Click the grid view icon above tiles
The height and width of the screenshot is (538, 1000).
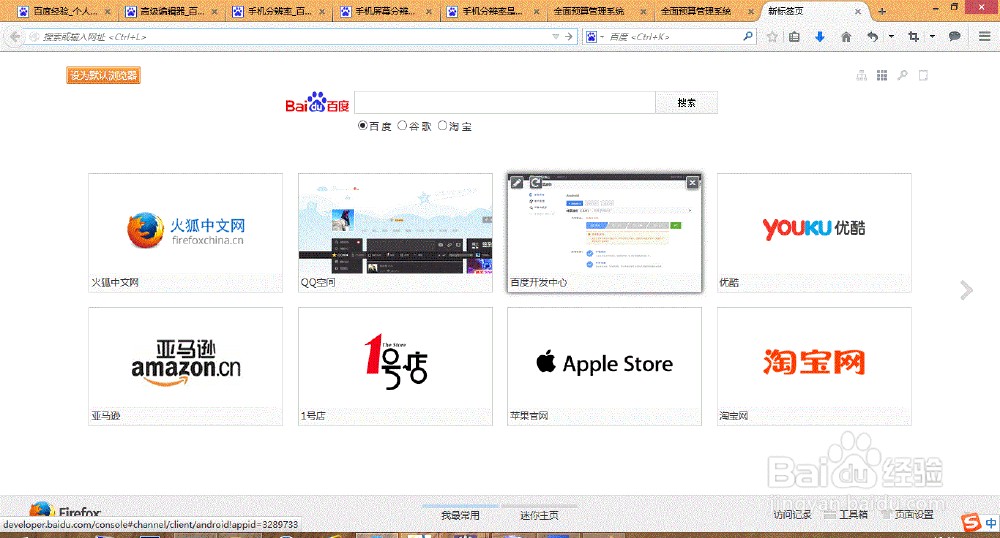coord(882,76)
